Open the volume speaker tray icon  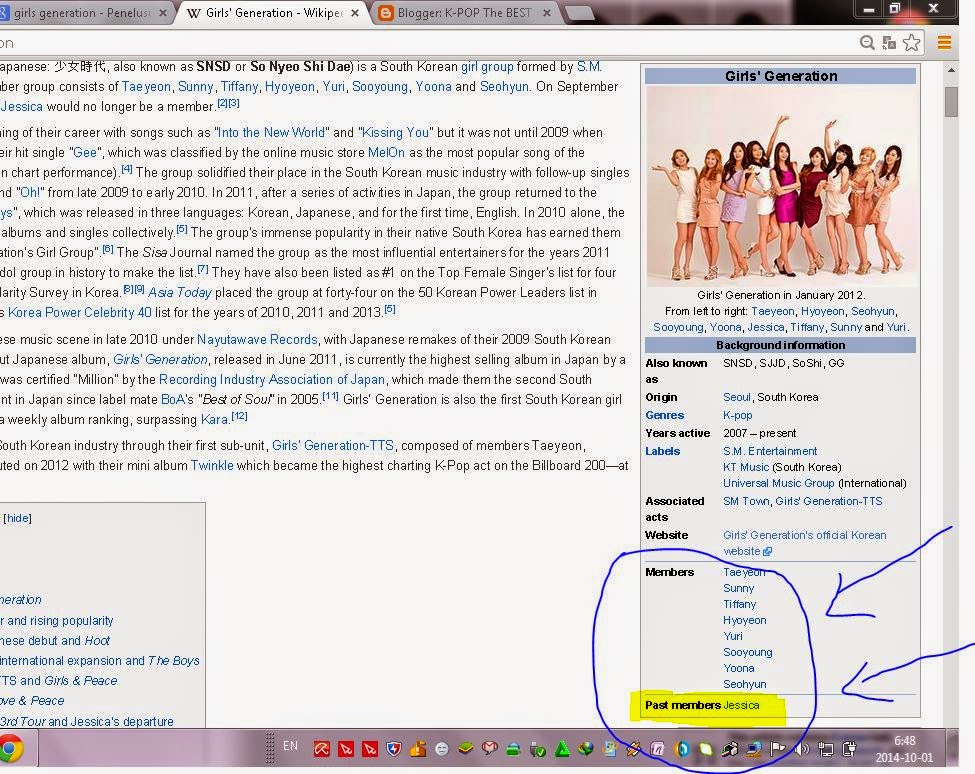point(802,749)
